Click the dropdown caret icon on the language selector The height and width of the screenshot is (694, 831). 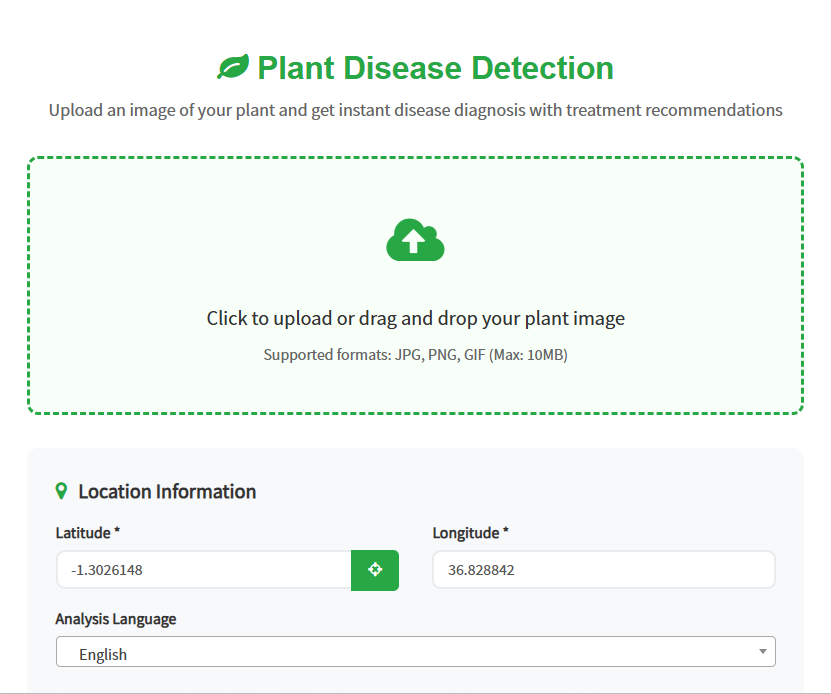(x=763, y=651)
